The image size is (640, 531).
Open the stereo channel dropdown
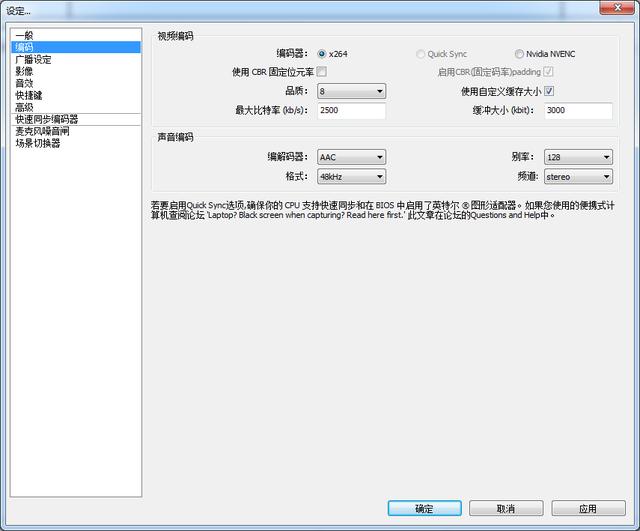click(578, 177)
